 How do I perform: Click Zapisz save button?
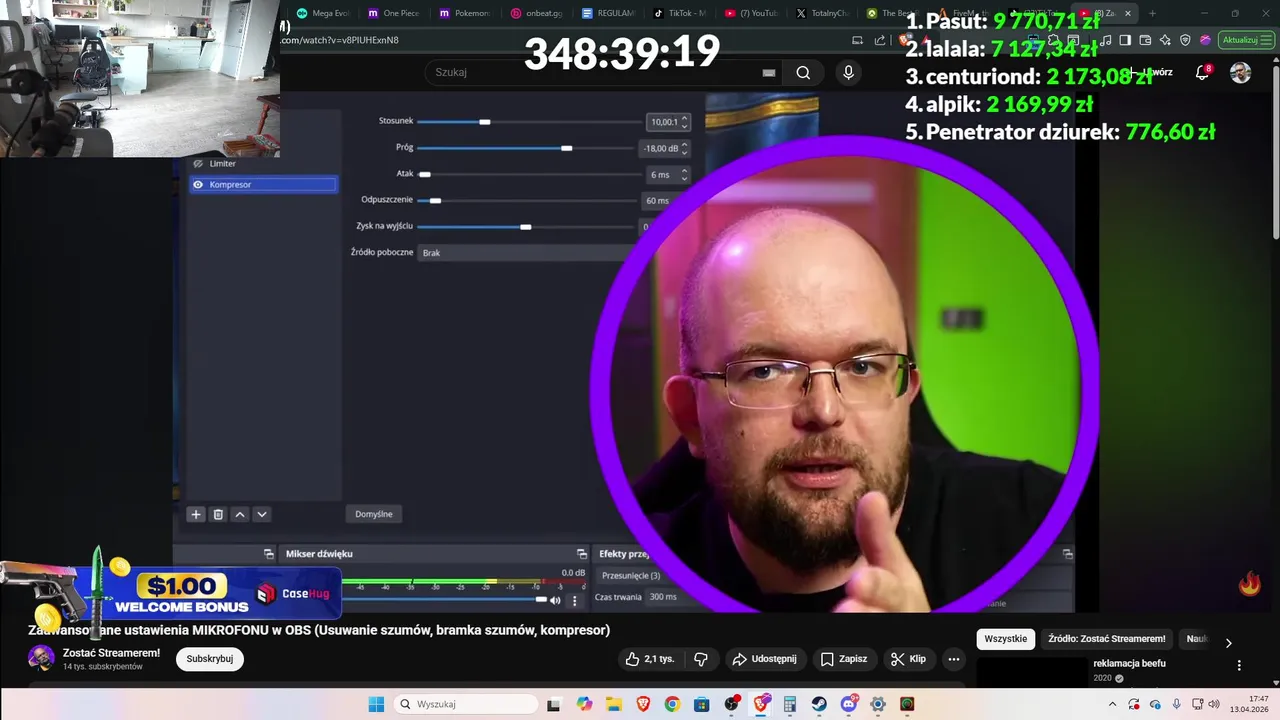point(843,659)
